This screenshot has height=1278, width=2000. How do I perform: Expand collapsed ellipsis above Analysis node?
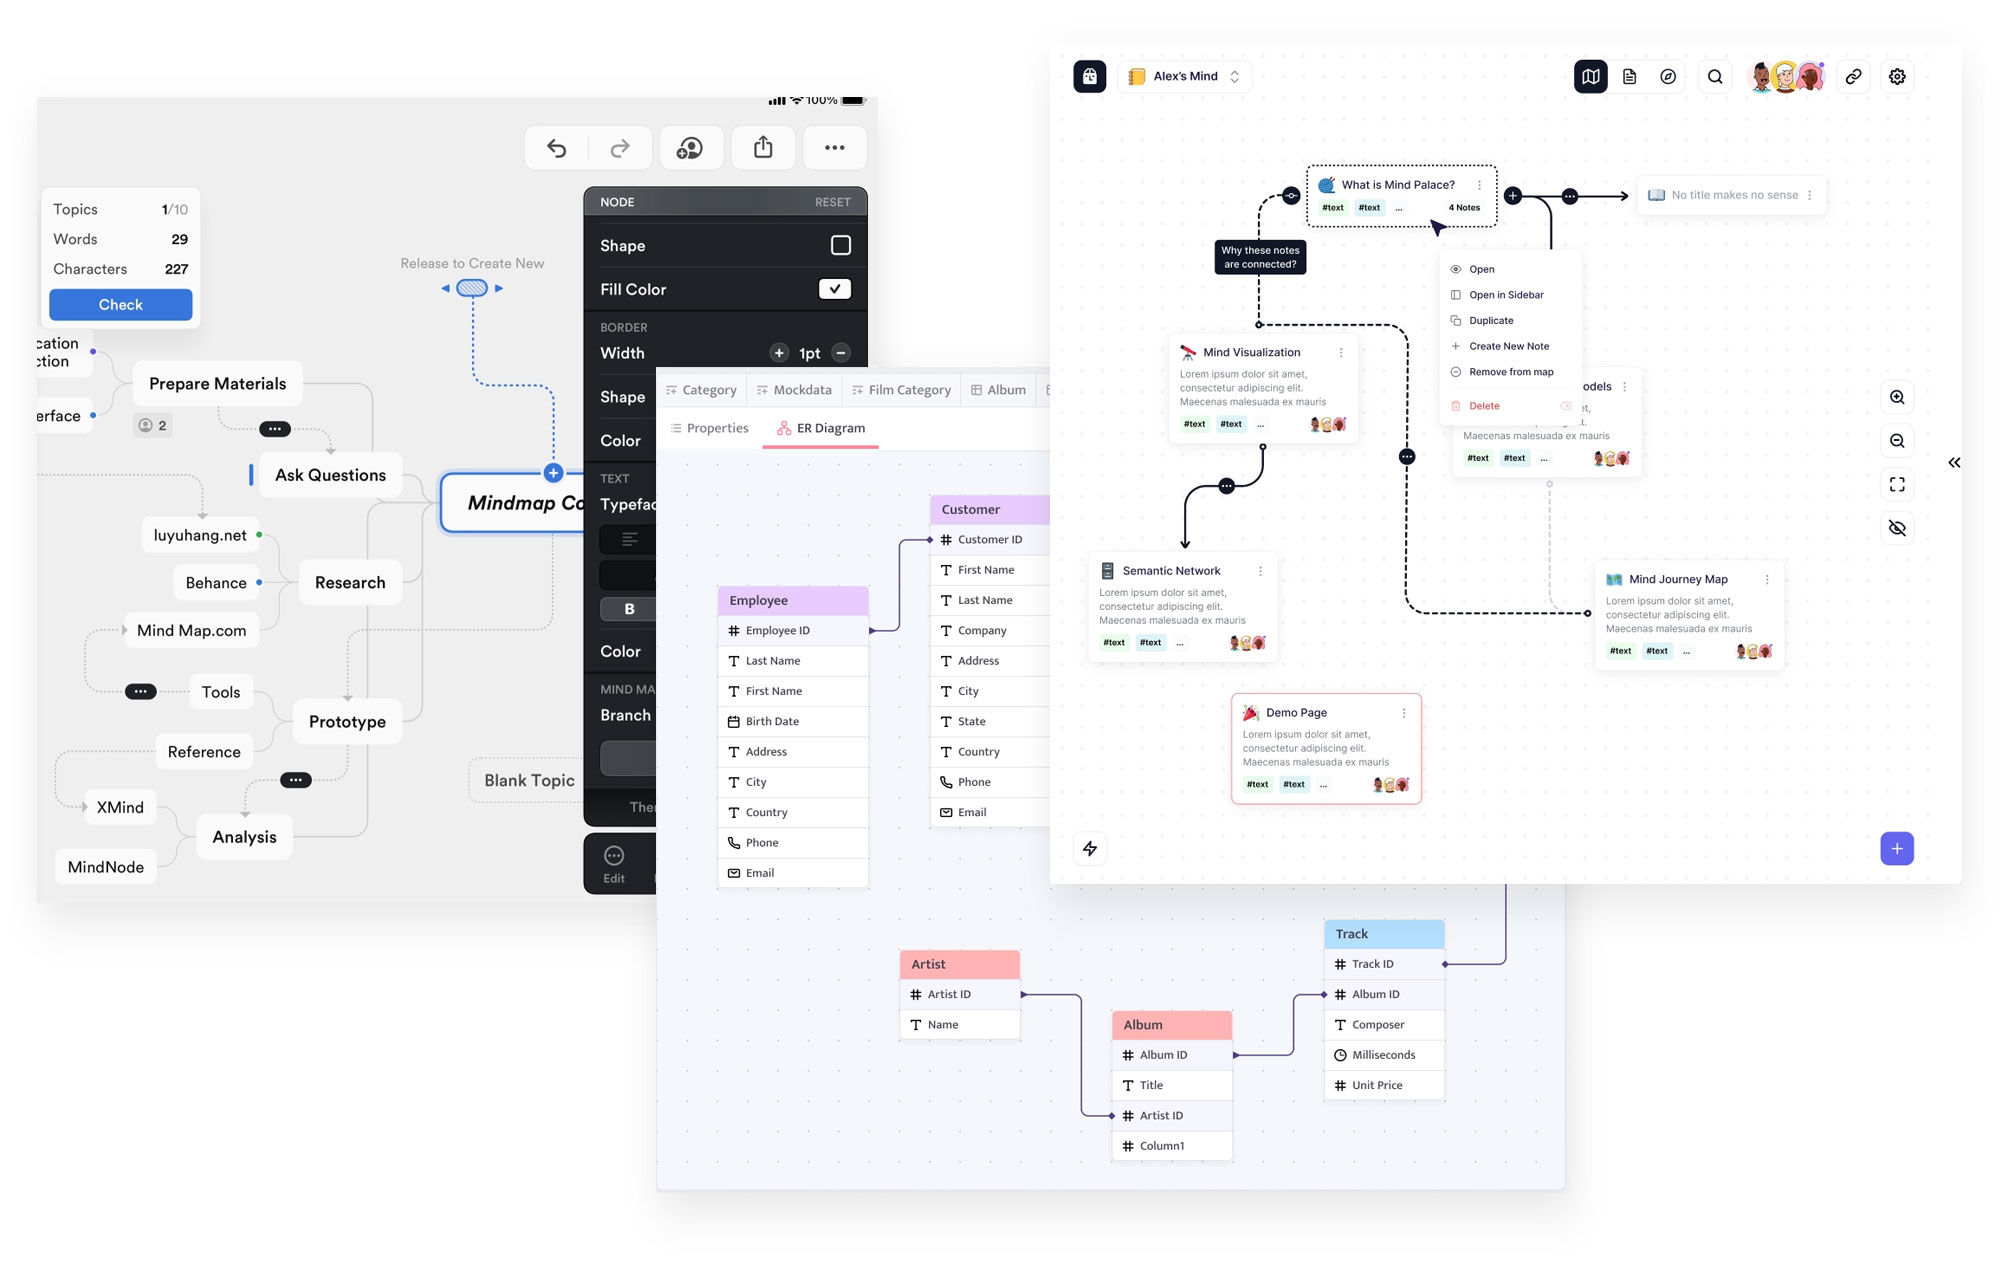tap(296, 779)
